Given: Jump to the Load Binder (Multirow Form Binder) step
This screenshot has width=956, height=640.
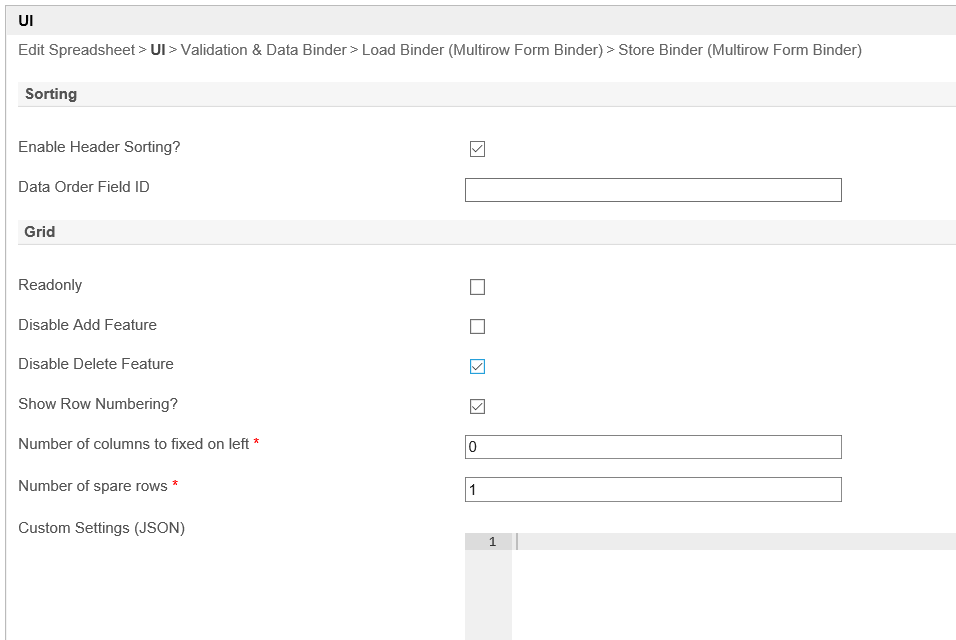Looking at the screenshot, I should click(482, 50).
